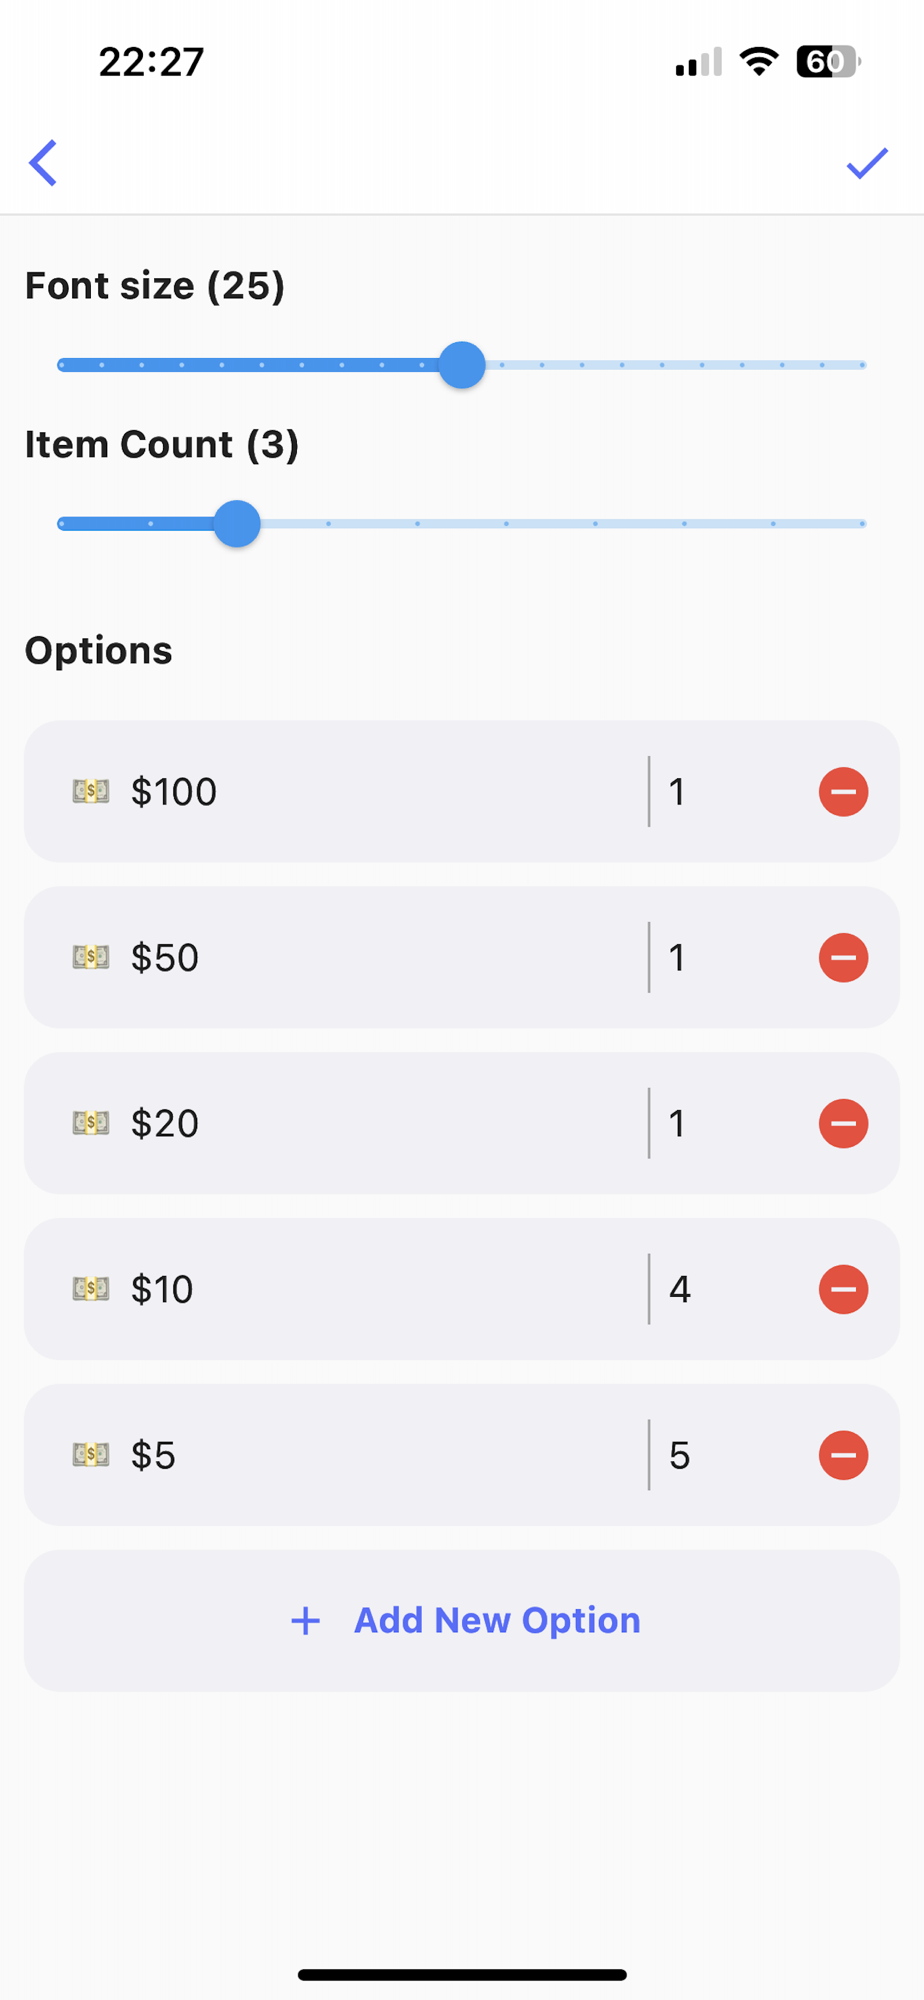Tap the back arrow icon
This screenshot has width=924, height=2000.
(x=43, y=163)
